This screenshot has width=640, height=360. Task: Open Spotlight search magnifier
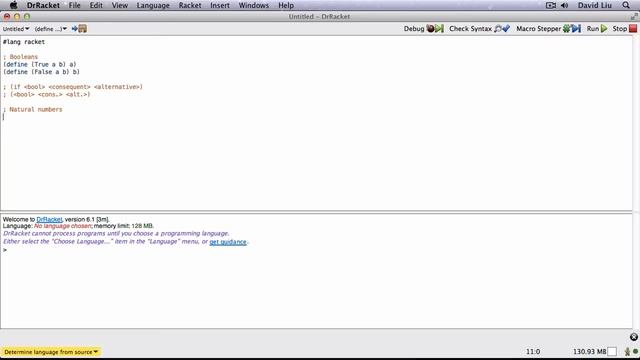626,5
